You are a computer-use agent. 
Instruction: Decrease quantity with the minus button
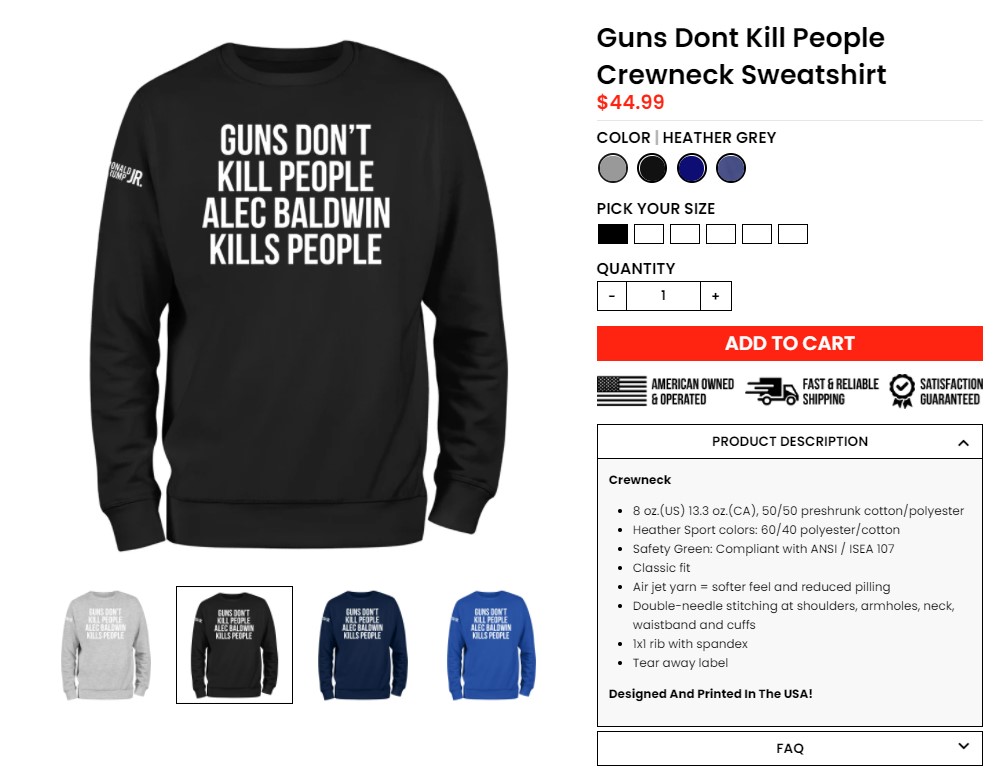611,296
